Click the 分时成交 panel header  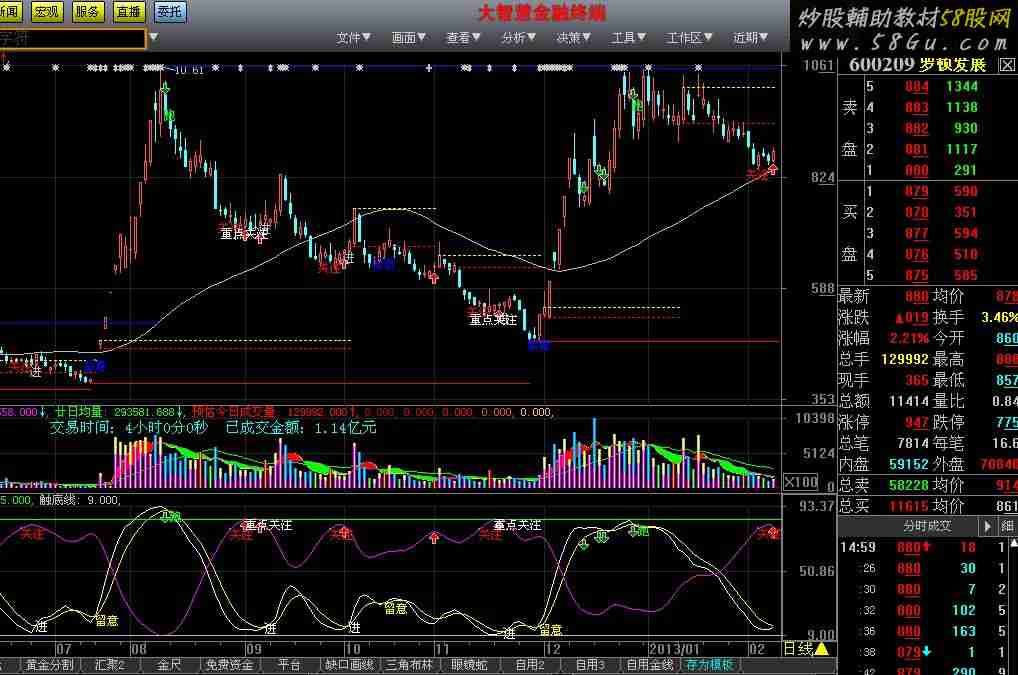(x=926, y=526)
